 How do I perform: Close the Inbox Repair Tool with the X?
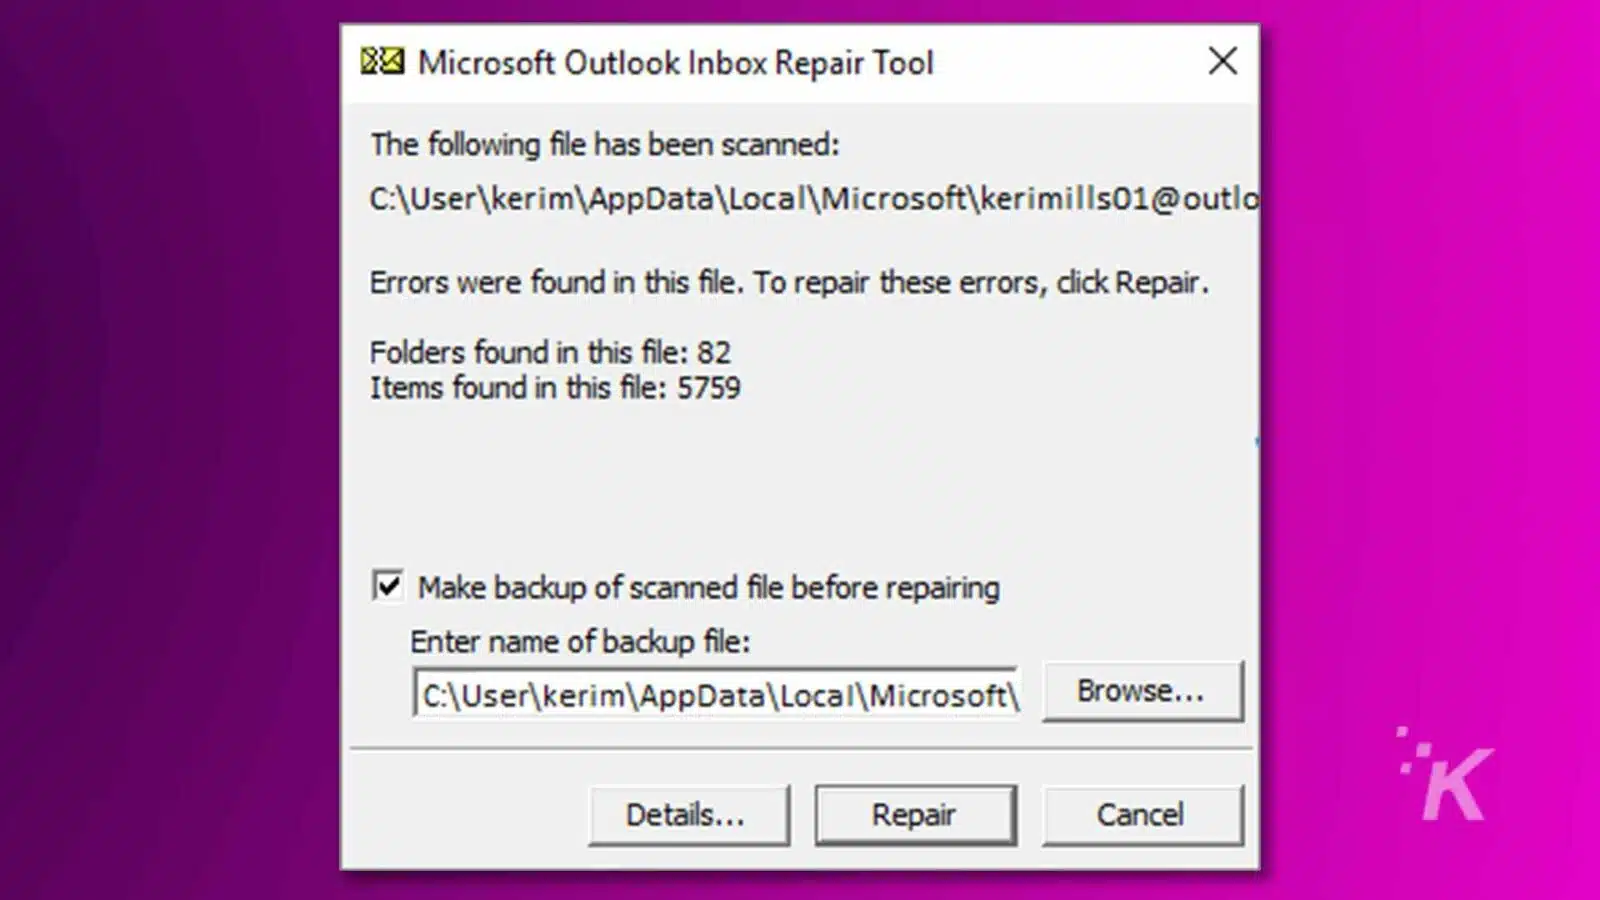(x=1222, y=61)
